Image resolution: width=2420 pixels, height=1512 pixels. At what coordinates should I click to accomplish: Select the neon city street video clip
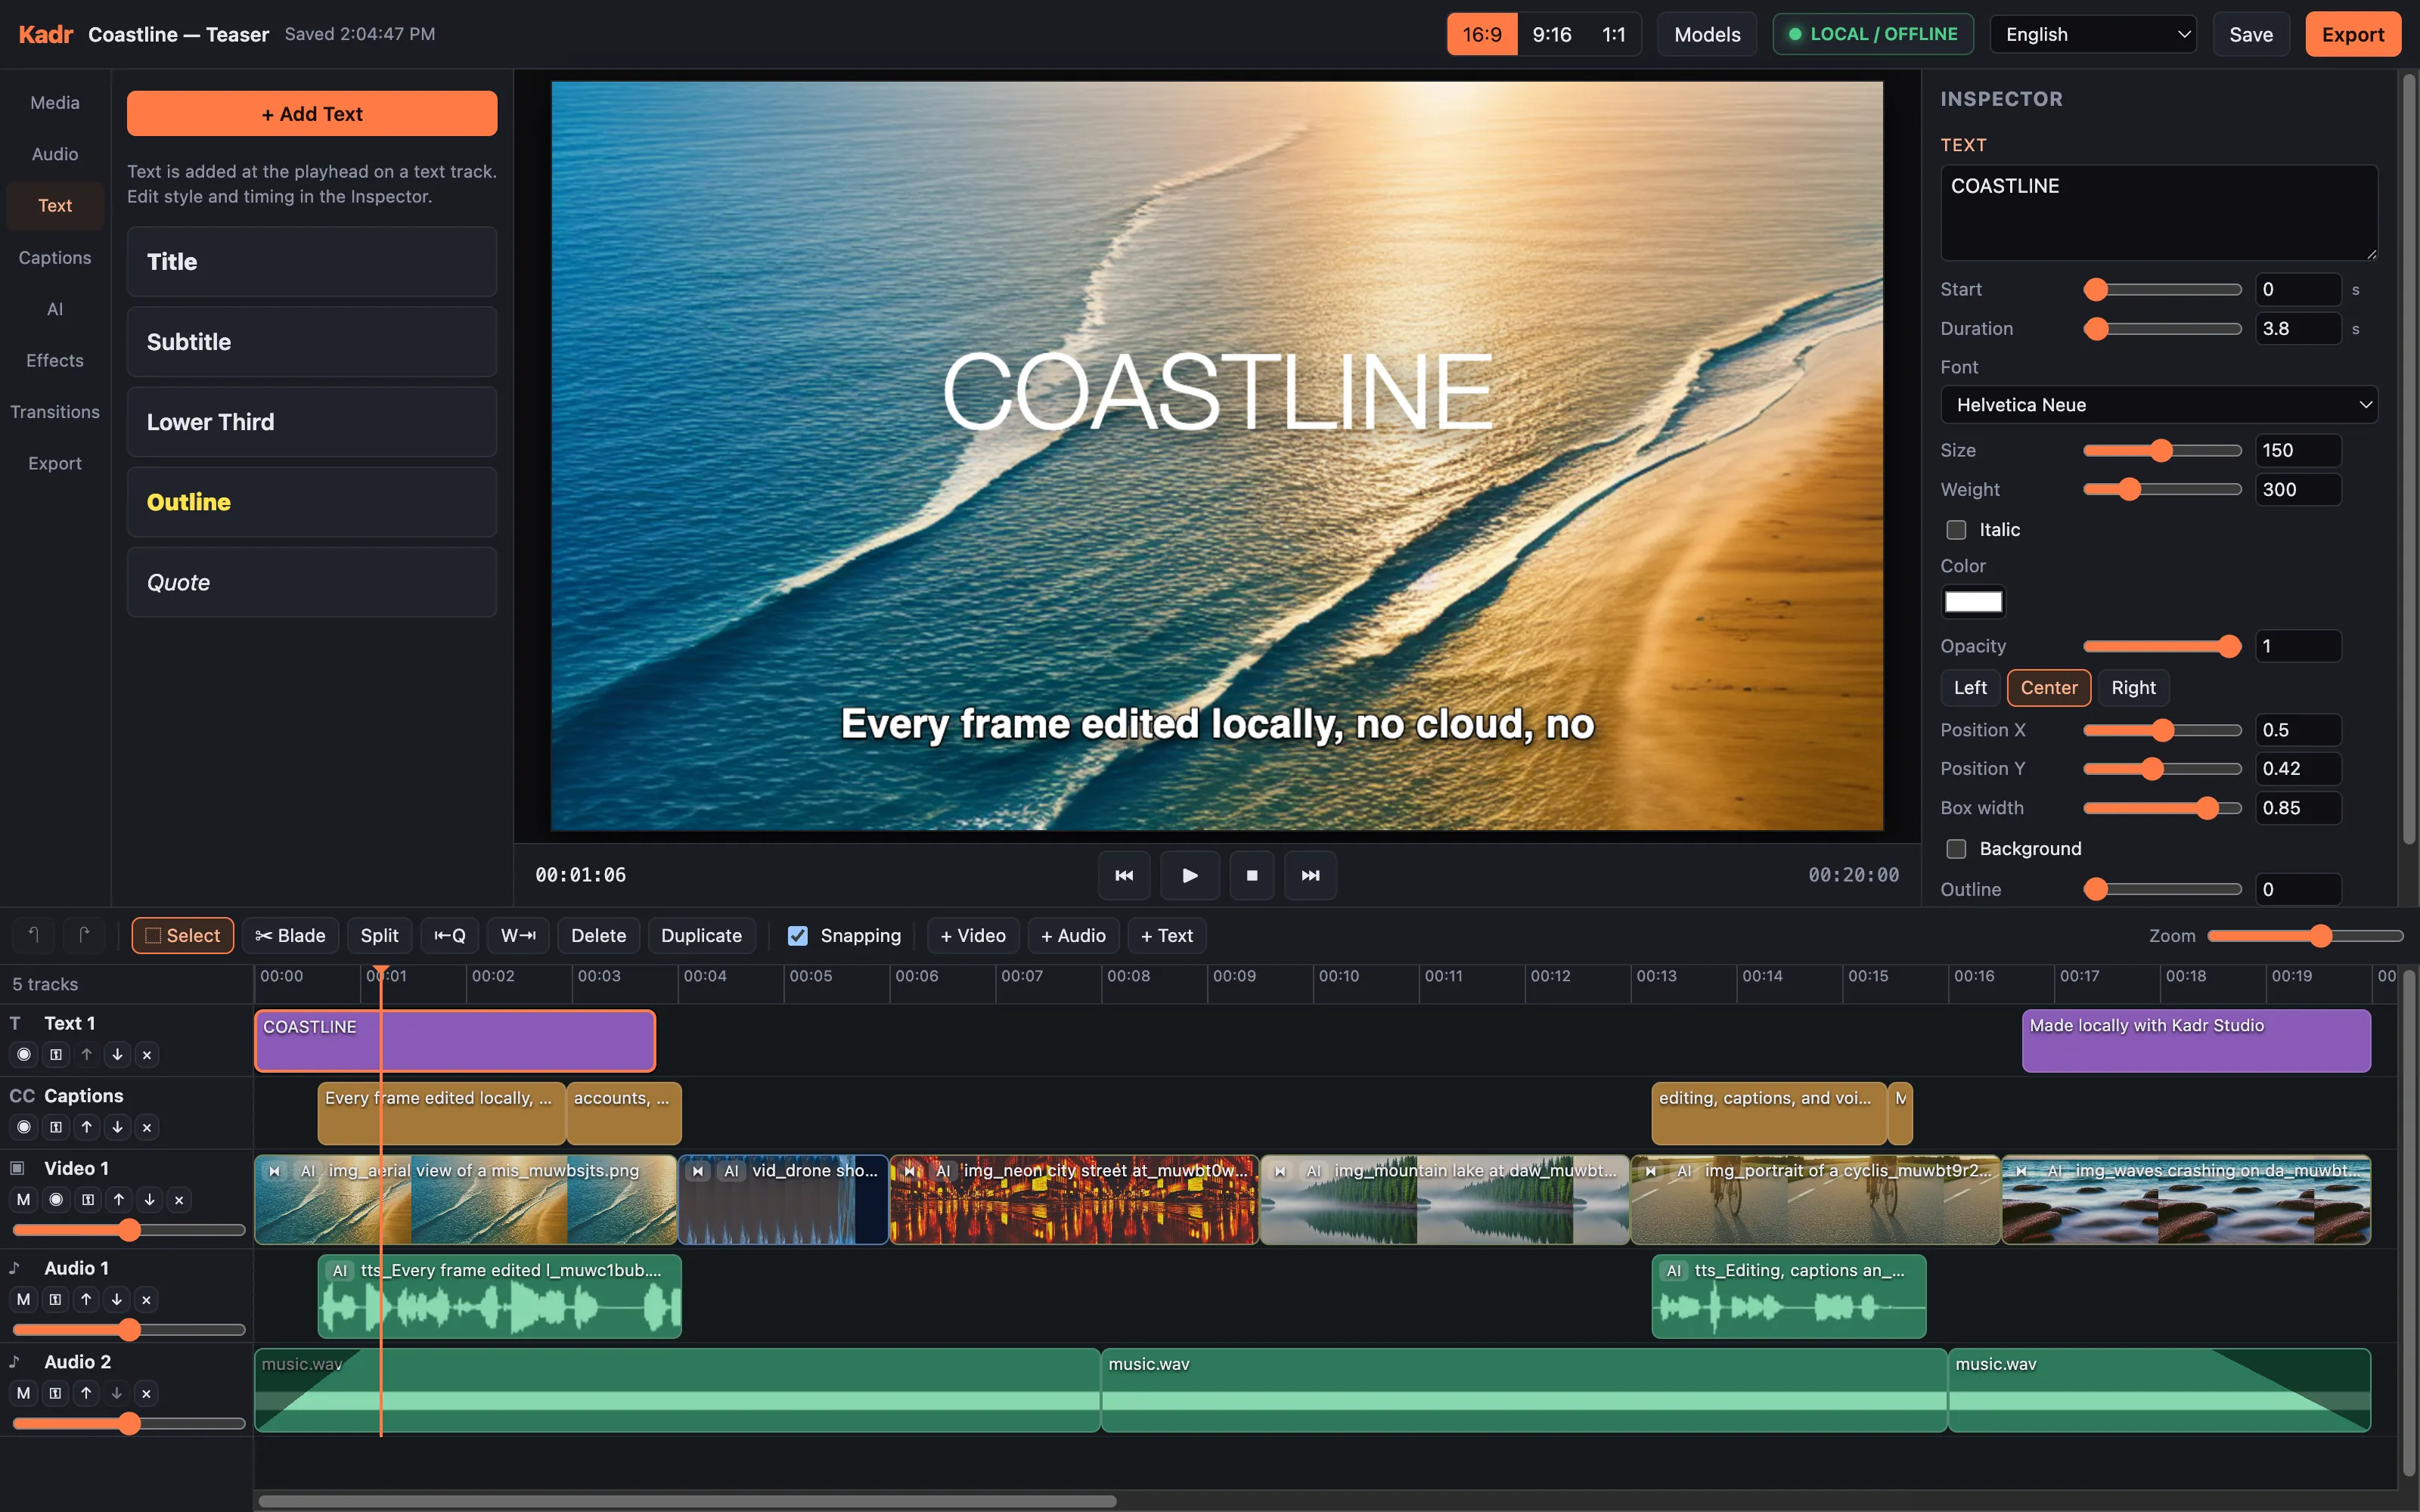[x=1074, y=1199]
